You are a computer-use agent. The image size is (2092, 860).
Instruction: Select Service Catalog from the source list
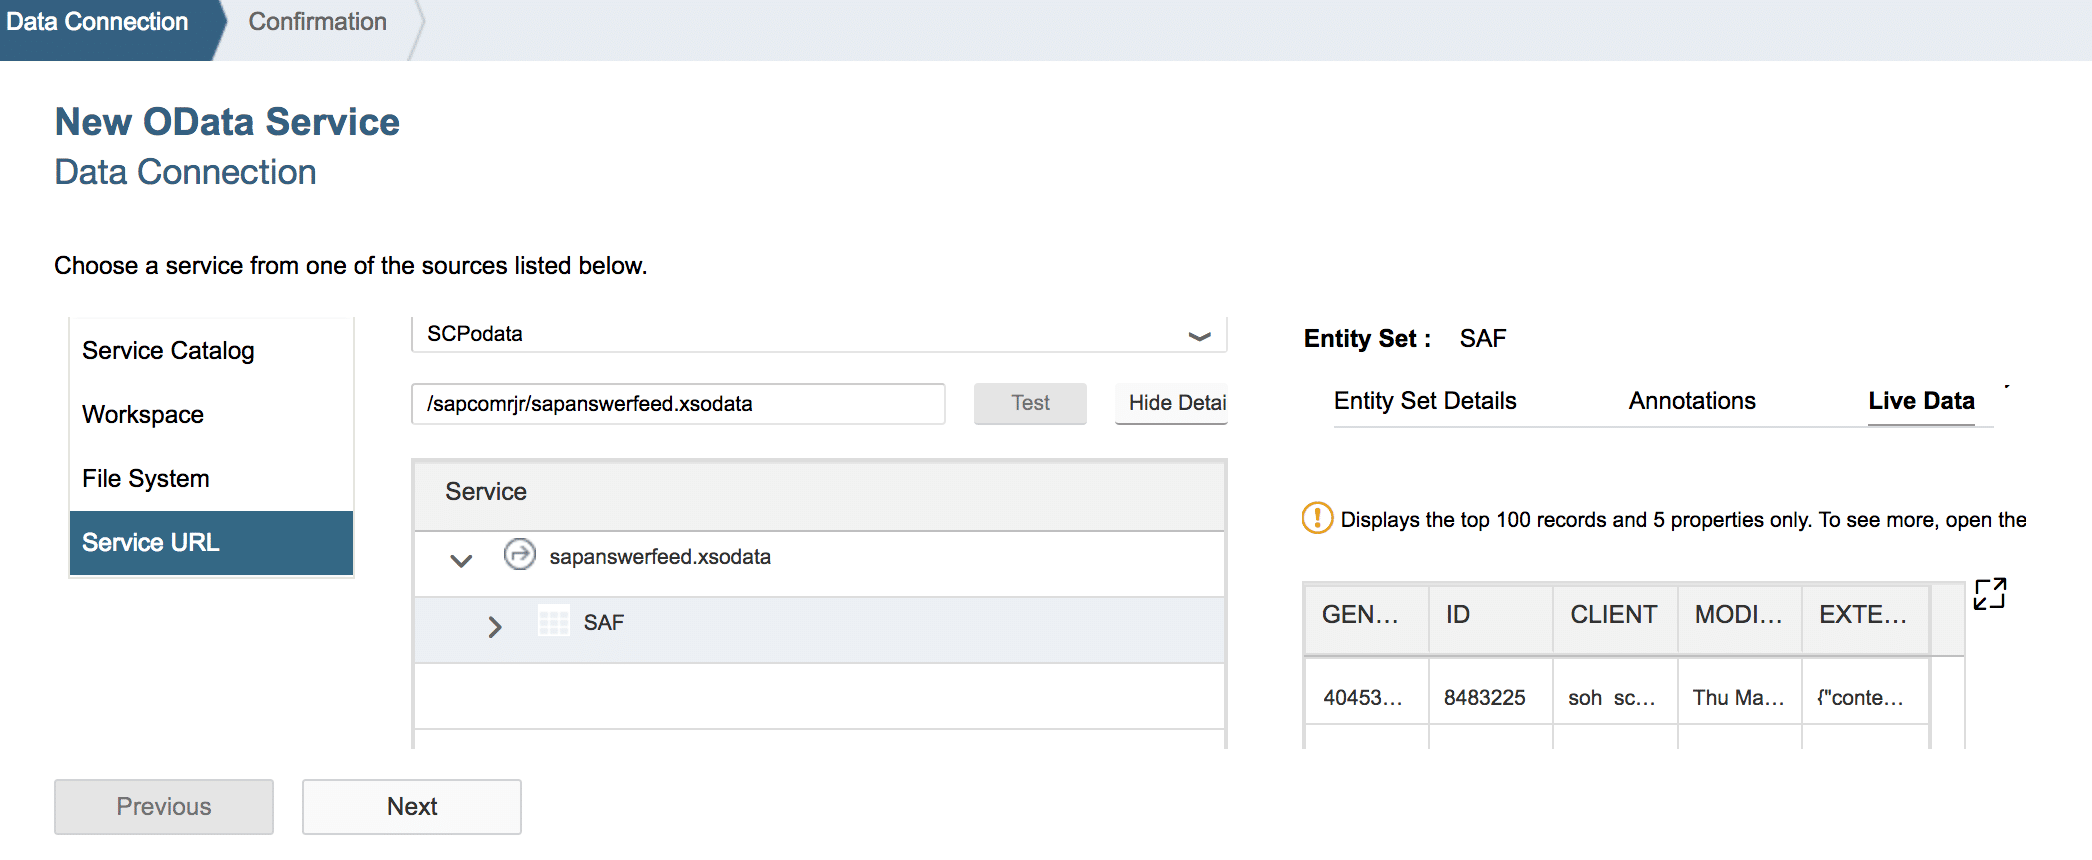pyautogui.click(x=168, y=351)
